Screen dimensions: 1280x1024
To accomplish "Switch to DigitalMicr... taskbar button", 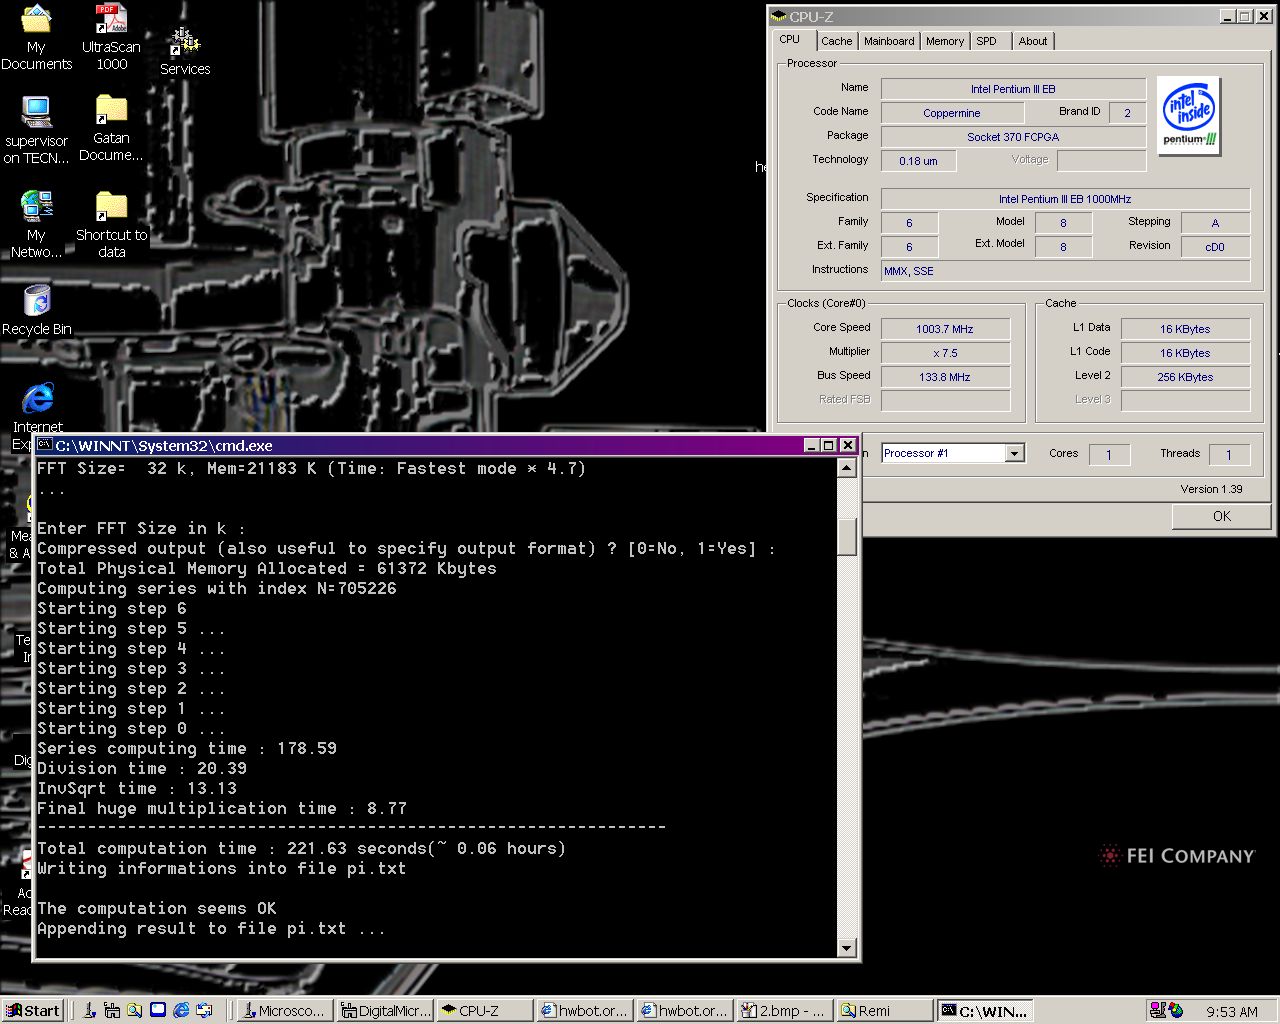I will (x=385, y=1011).
